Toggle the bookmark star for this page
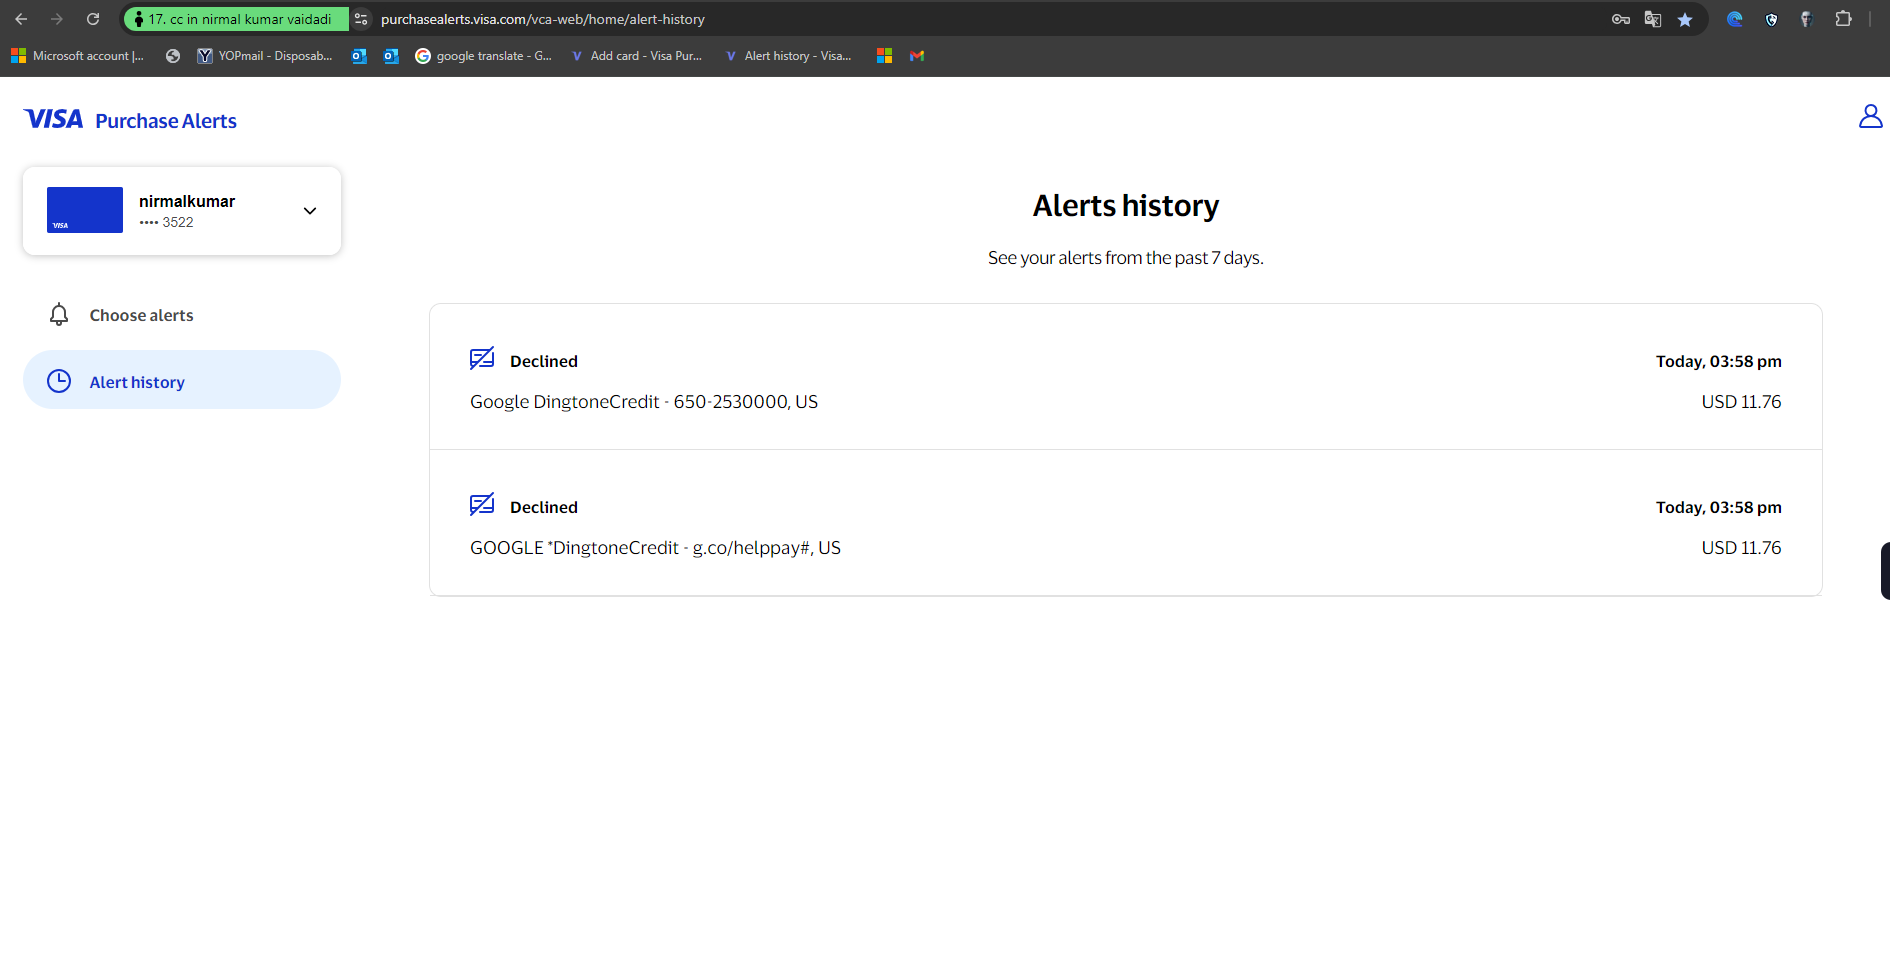 click(x=1685, y=19)
